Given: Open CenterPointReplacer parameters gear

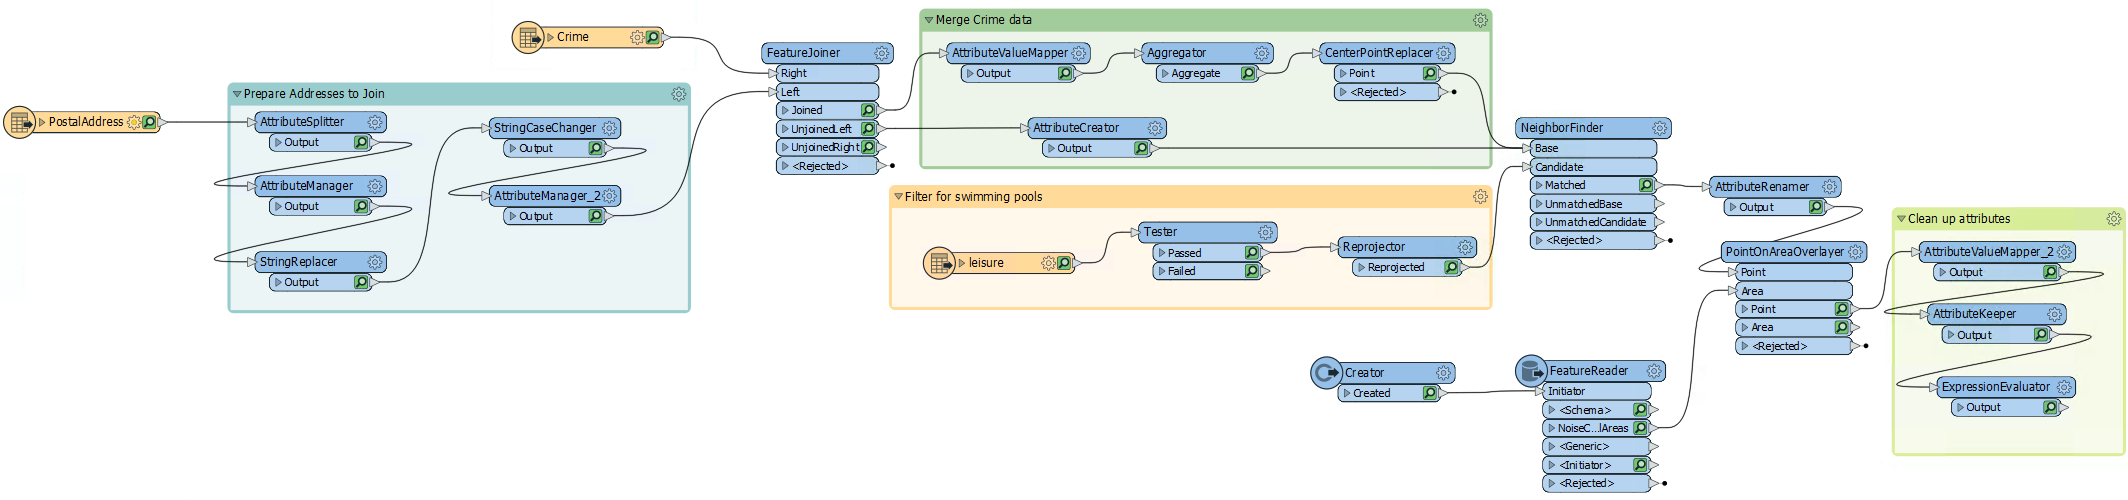Looking at the screenshot, I should [1444, 53].
